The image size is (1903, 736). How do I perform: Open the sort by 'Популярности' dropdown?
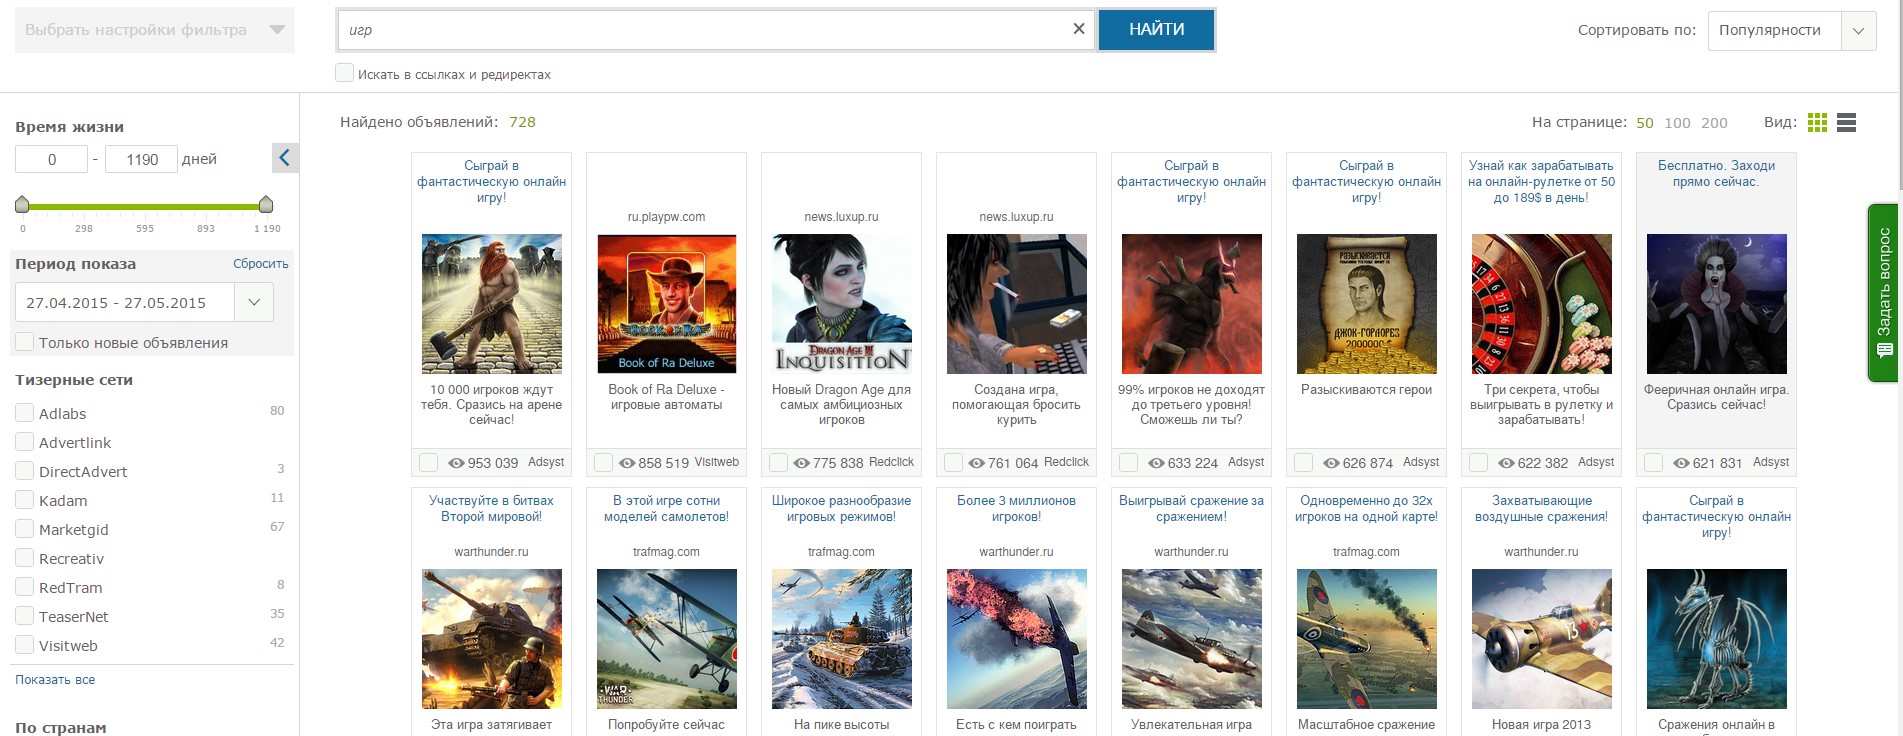point(1791,30)
